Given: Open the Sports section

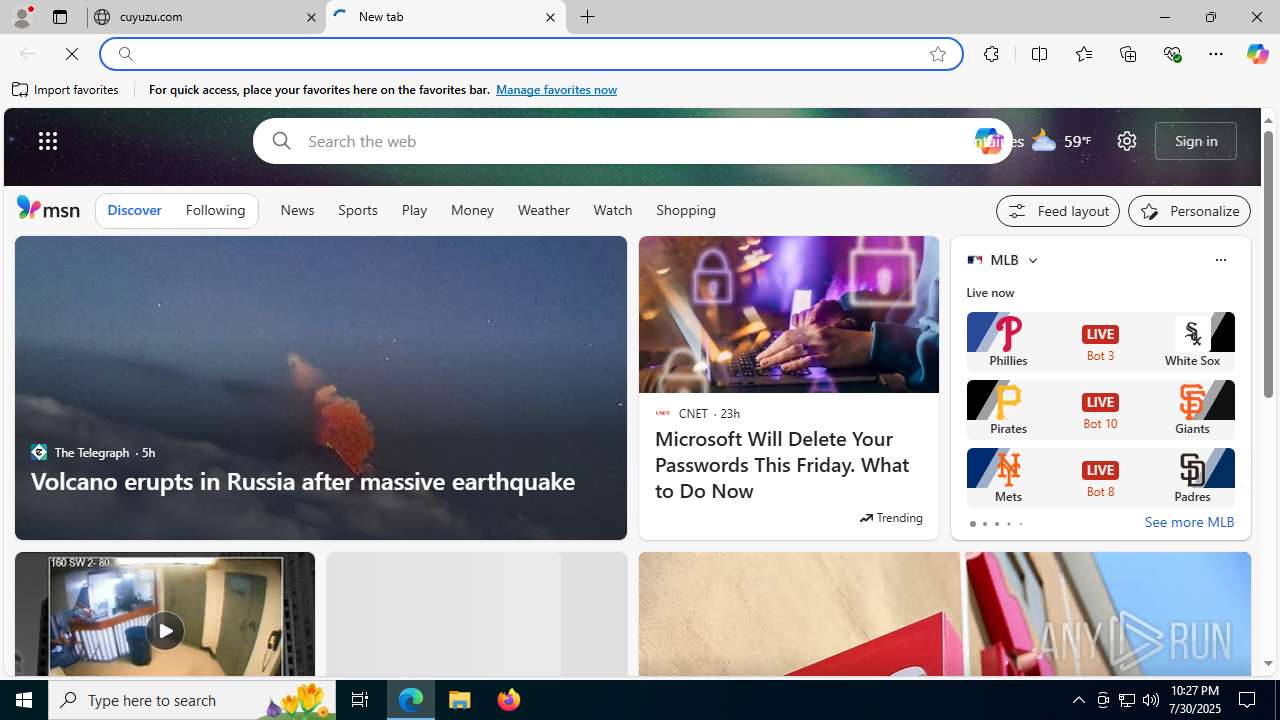Looking at the screenshot, I should [x=358, y=211].
